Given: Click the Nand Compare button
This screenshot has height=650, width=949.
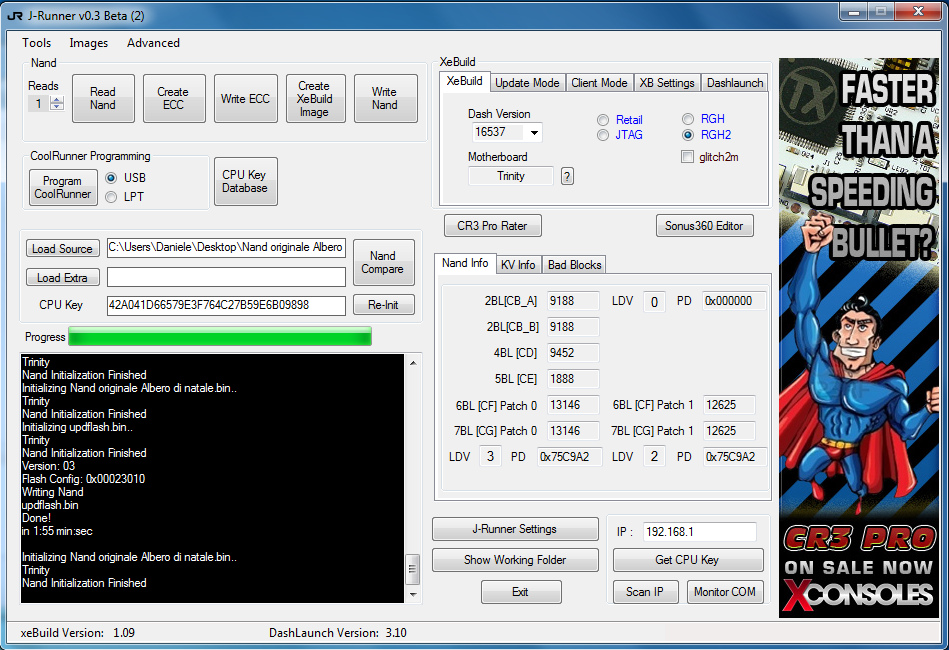Looking at the screenshot, I should [383, 262].
